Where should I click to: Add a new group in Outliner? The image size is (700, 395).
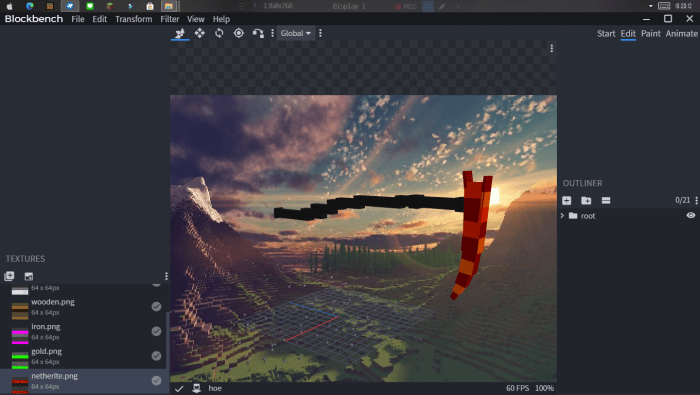586,201
